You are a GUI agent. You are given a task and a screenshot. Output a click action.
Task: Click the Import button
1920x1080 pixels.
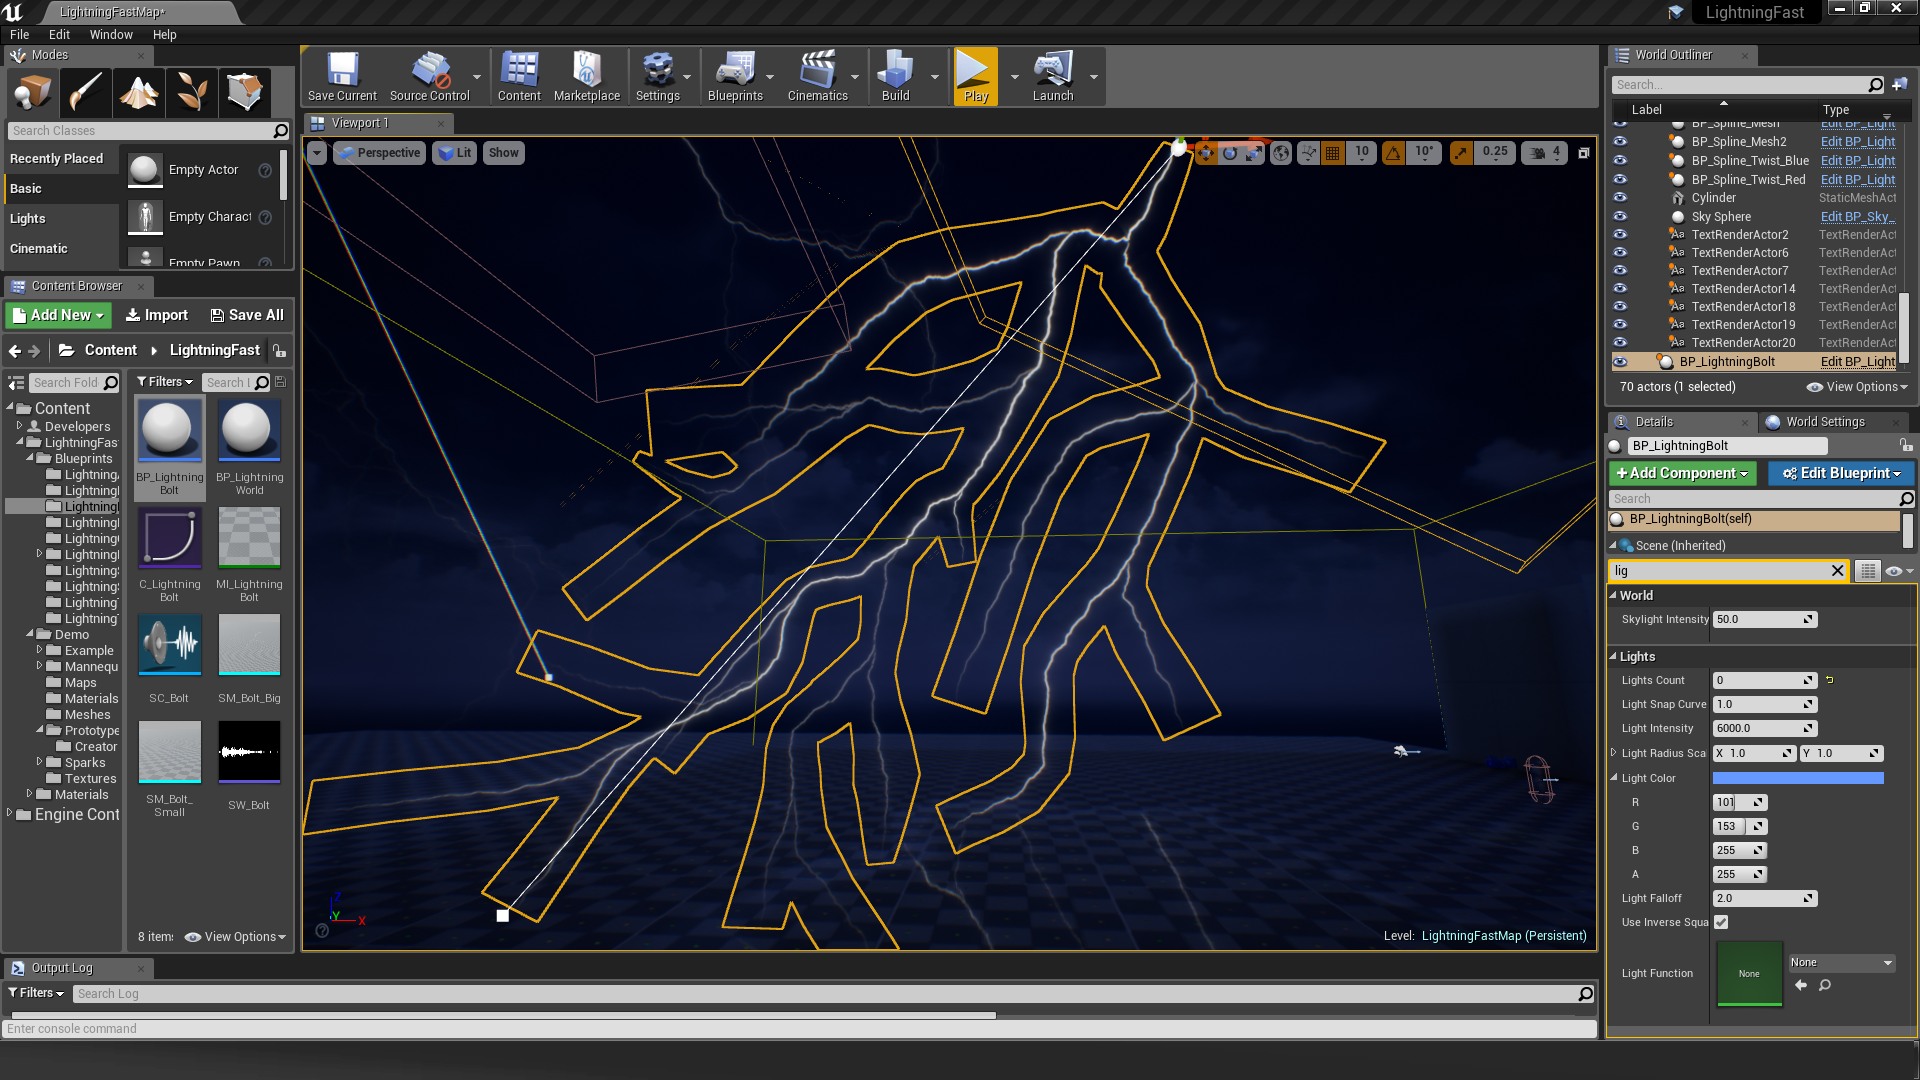(157, 315)
